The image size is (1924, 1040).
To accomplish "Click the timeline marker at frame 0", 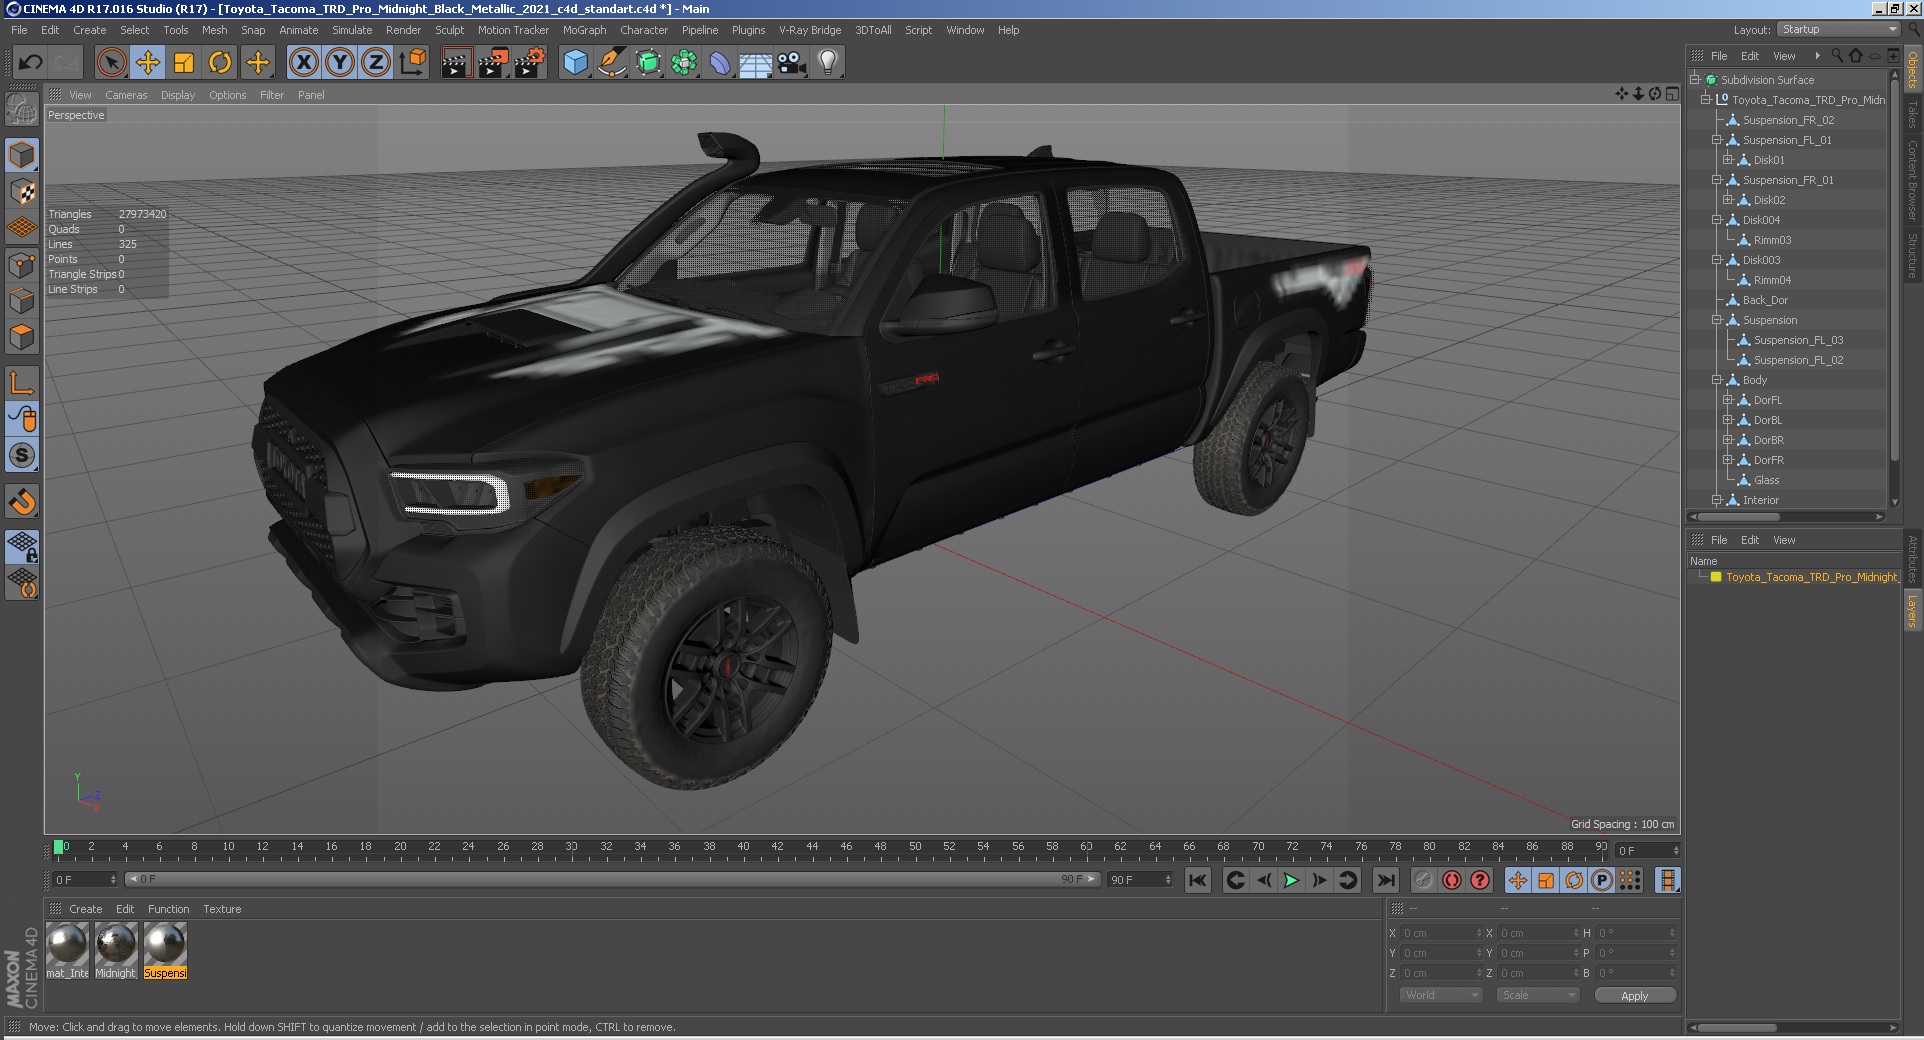I will [x=59, y=847].
